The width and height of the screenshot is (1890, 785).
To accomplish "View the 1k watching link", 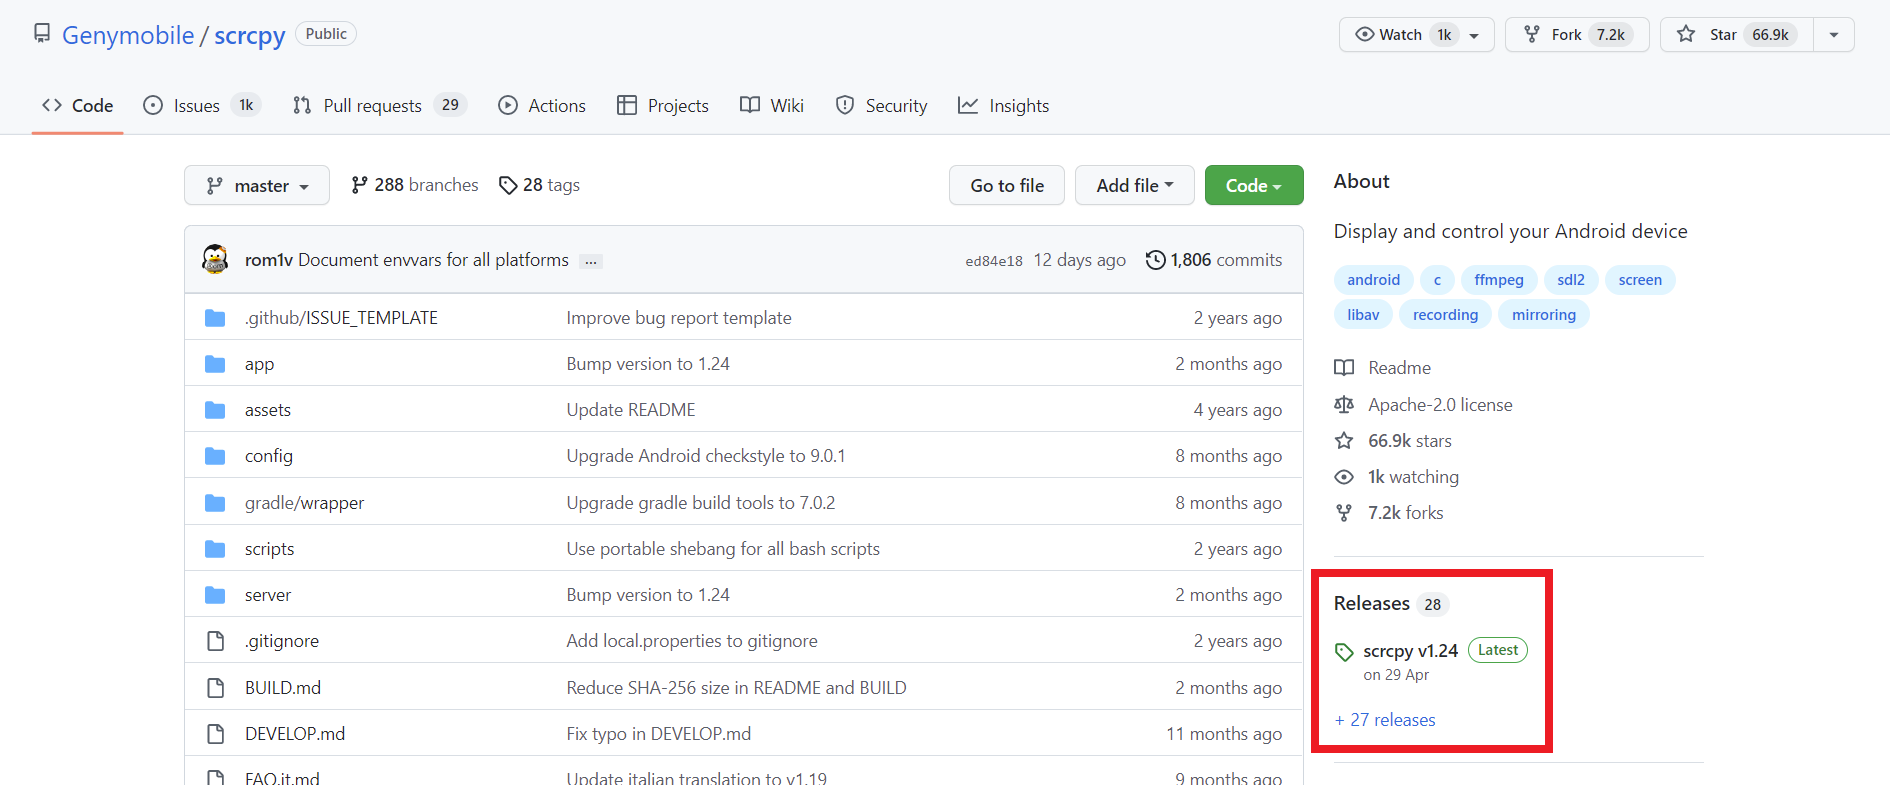I will click(1397, 477).
